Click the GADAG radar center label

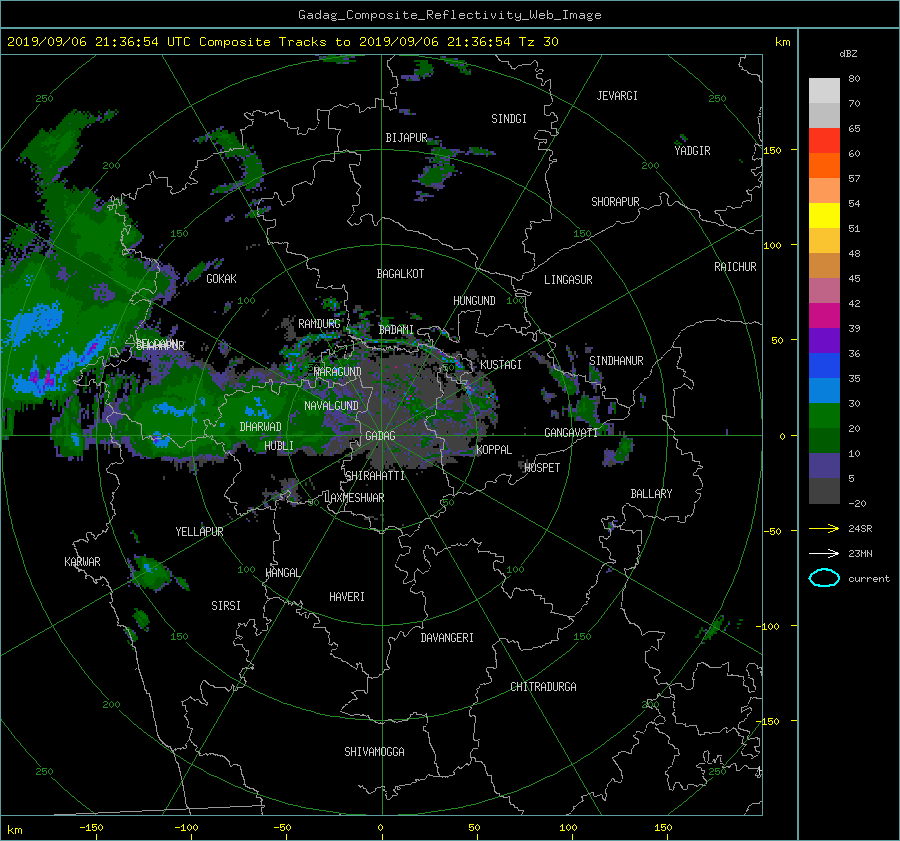pyautogui.click(x=381, y=436)
